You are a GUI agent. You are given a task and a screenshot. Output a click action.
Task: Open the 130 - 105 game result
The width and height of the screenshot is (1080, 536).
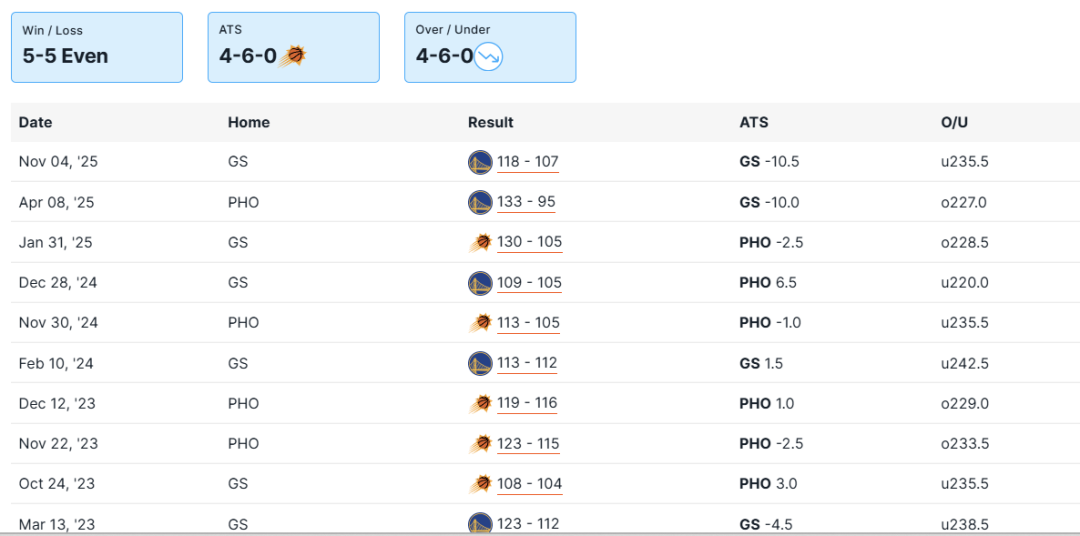pyautogui.click(x=529, y=242)
